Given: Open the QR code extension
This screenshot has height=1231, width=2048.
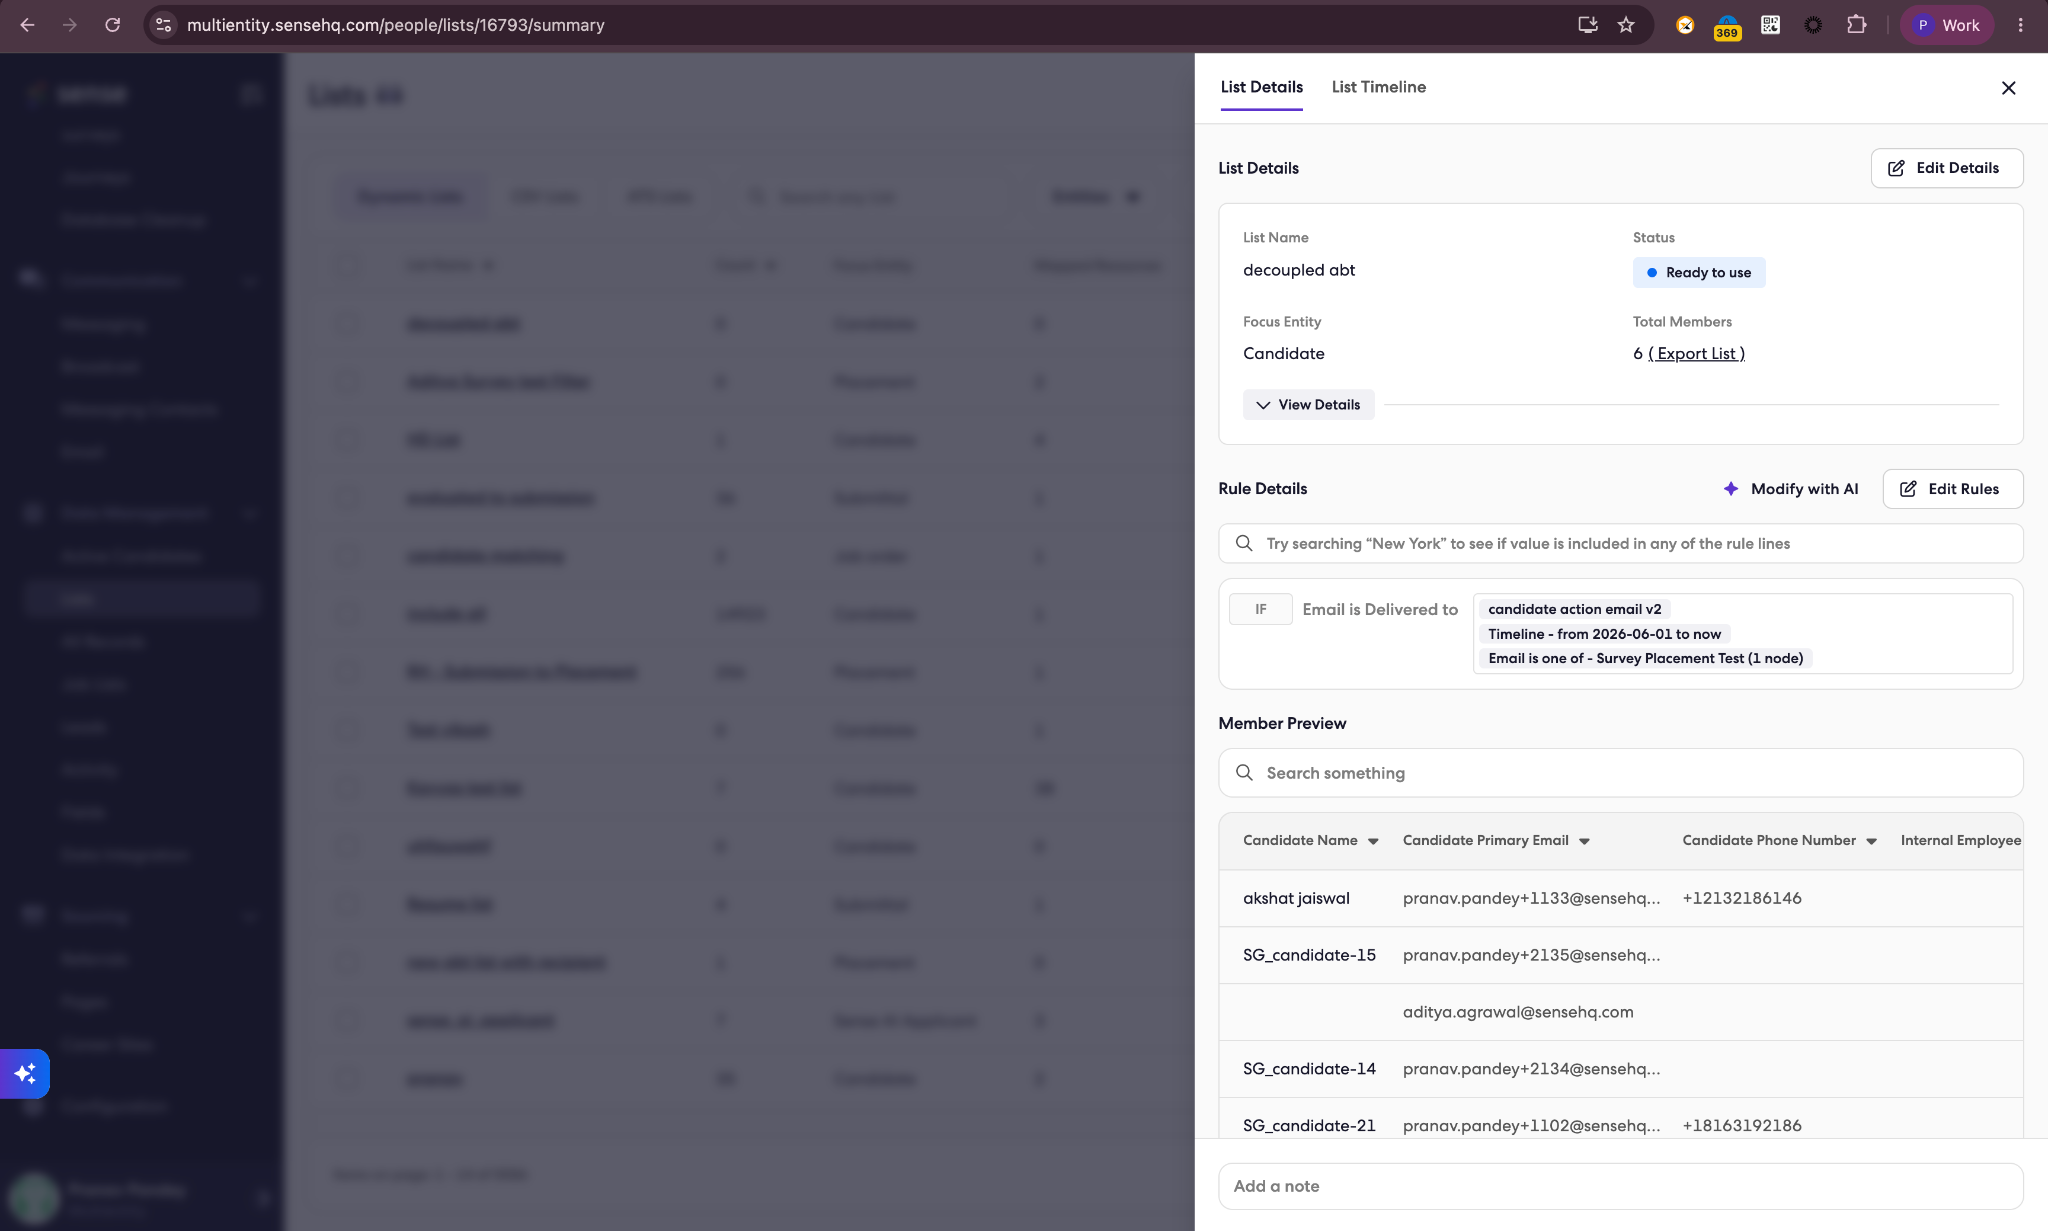Looking at the screenshot, I should tap(1770, 25).
